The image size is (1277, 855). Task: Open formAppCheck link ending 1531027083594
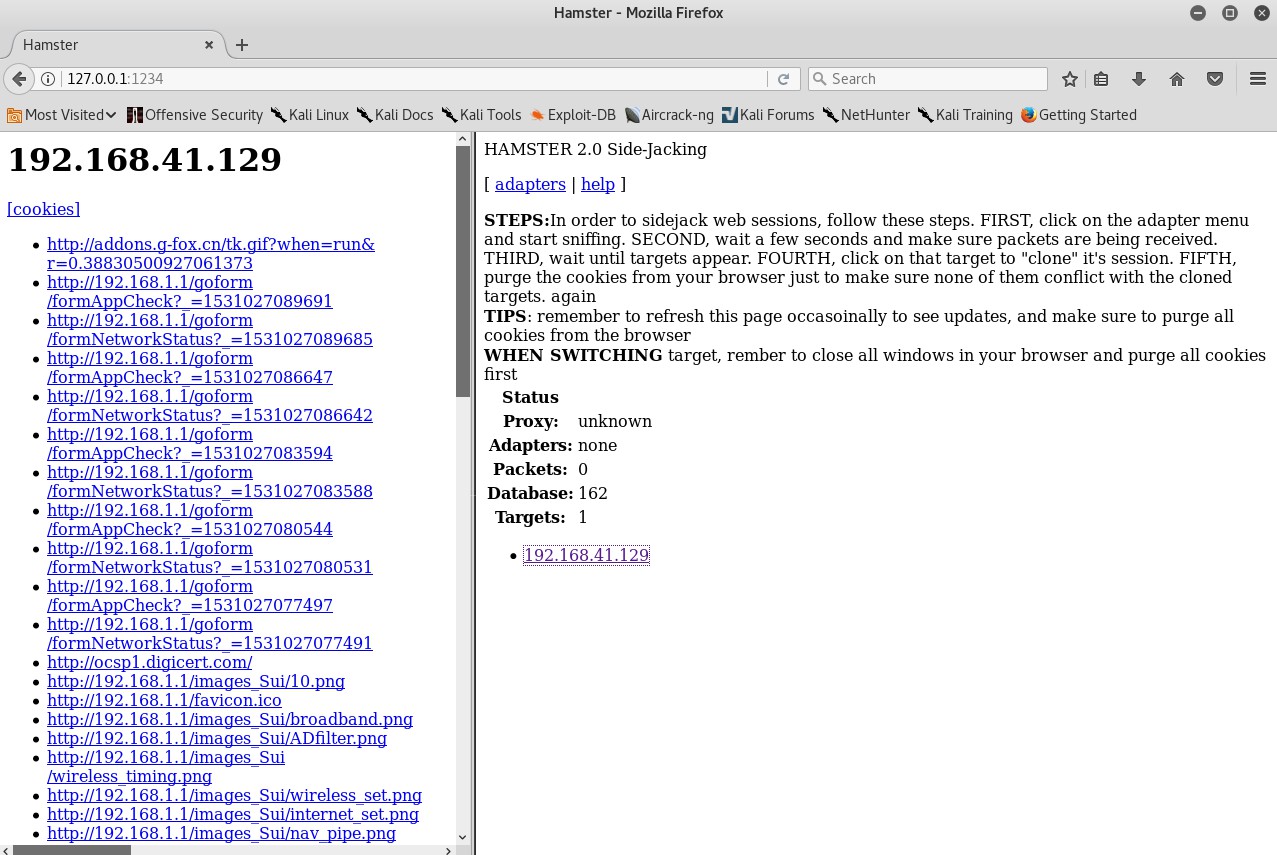coord(190,444)
